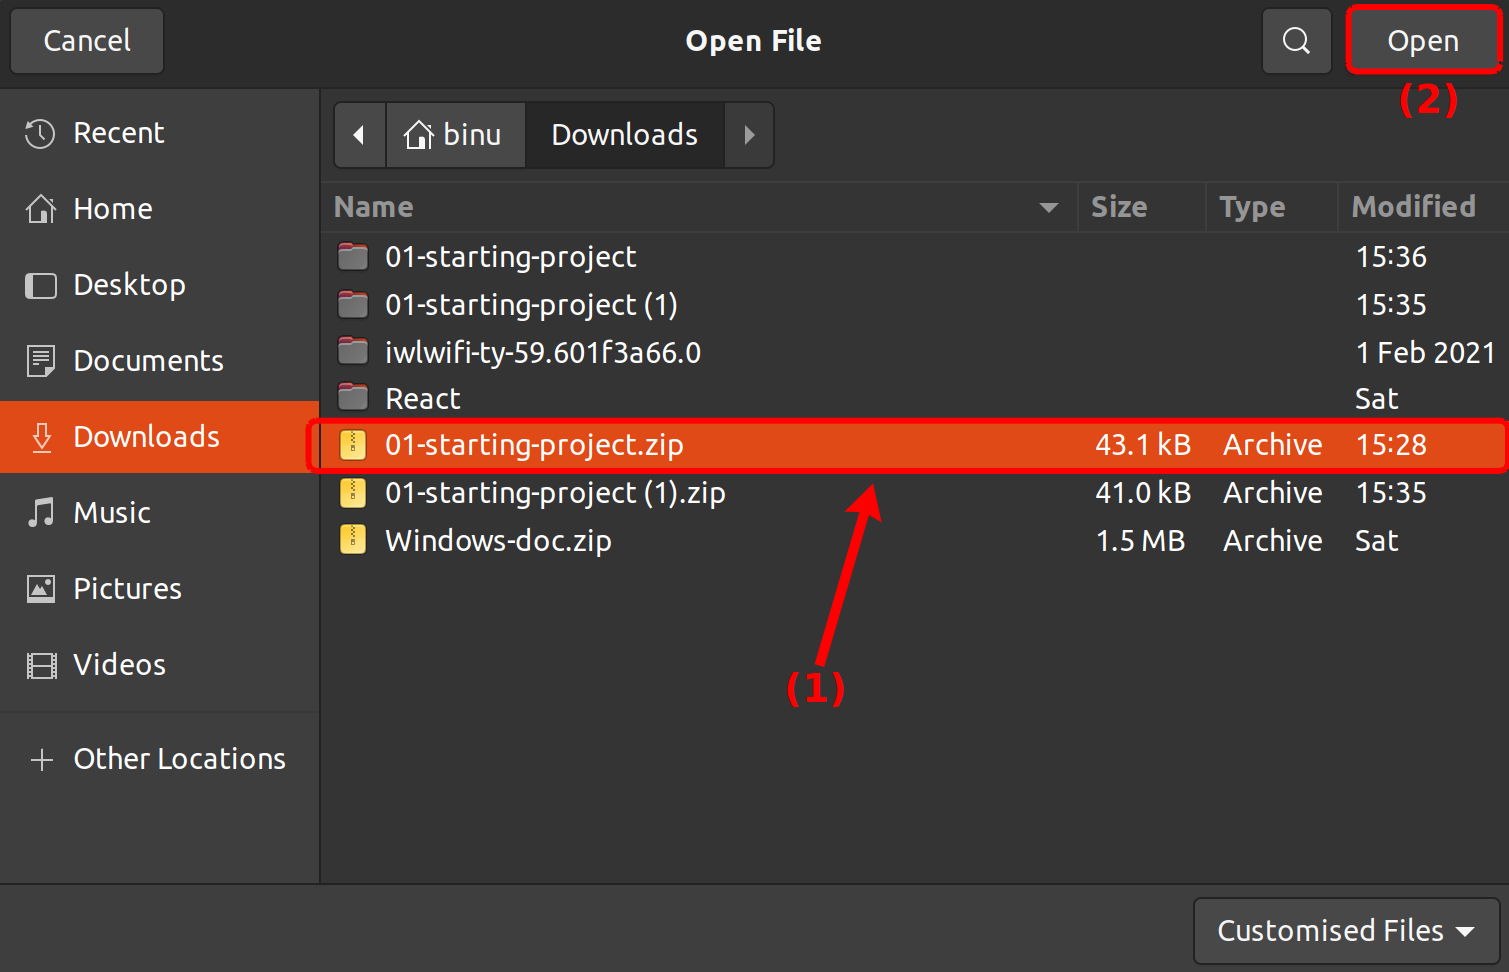Sort files by Modified column

[1413, 207]
